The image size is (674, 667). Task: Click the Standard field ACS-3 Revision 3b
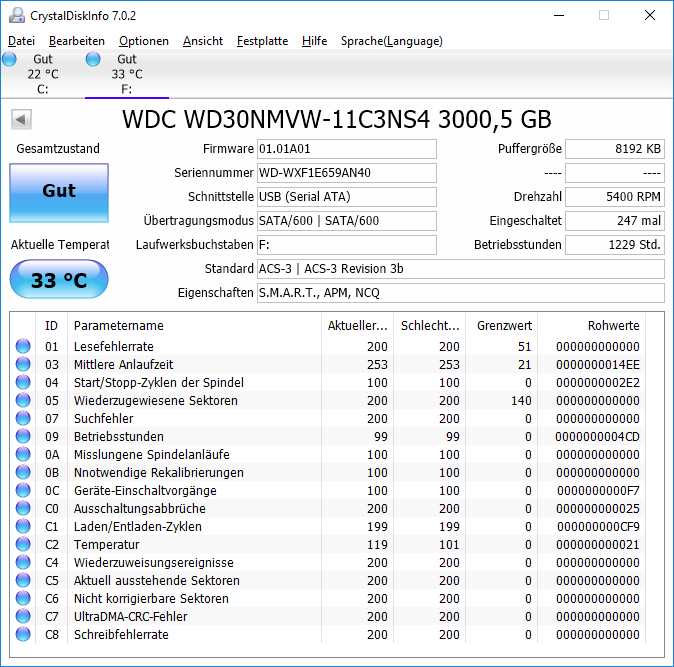pos(461,269)
